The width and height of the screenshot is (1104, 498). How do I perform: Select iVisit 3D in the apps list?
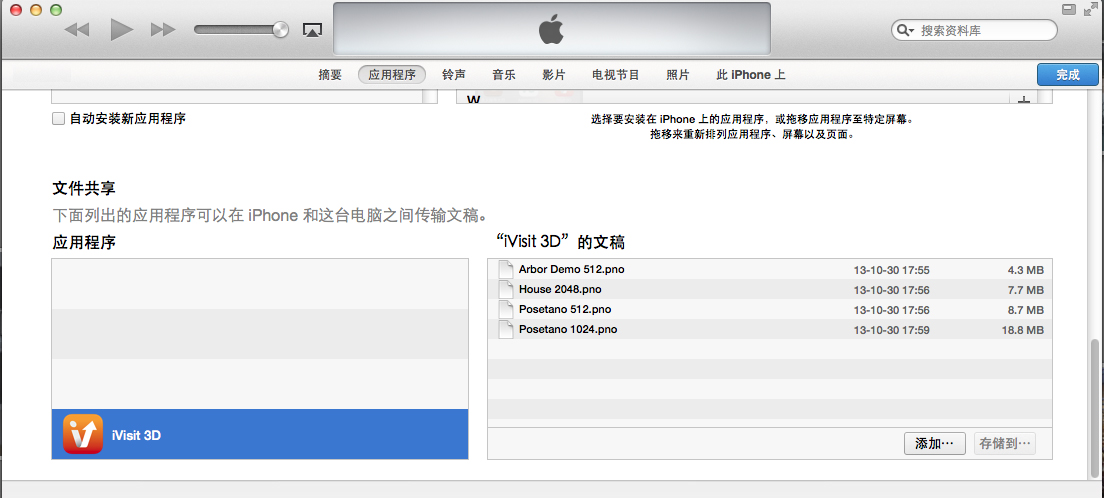pos(260,435)
